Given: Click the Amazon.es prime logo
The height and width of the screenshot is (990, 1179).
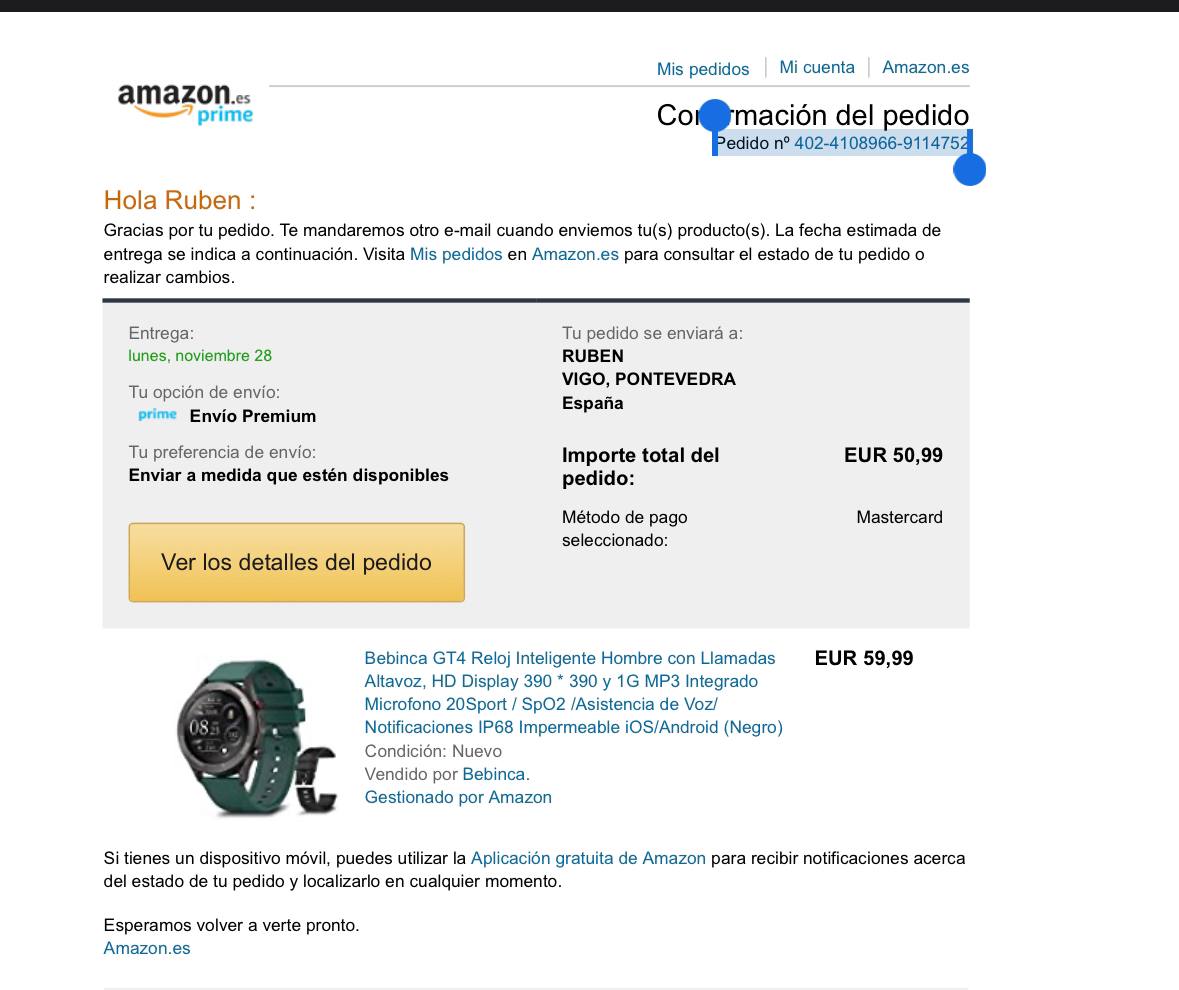Looking at the screenshot, I should (185, 103).
